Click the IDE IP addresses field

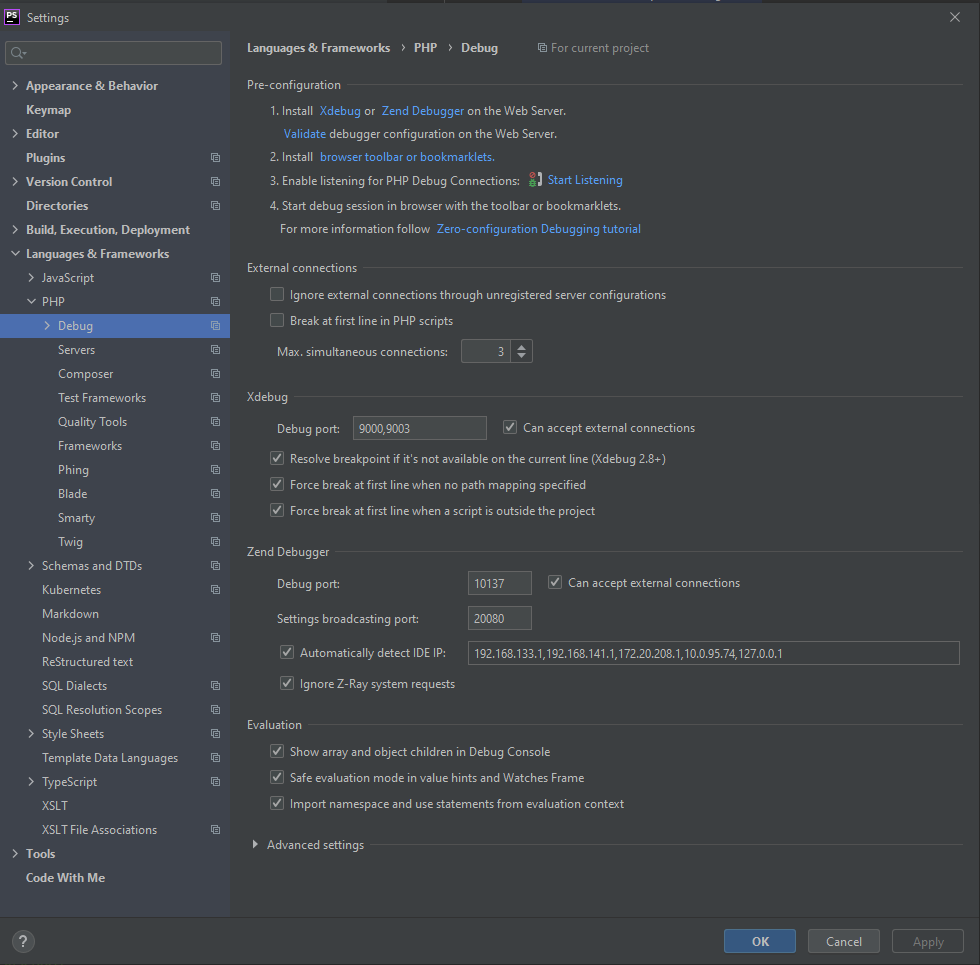(x=713, y=653)
